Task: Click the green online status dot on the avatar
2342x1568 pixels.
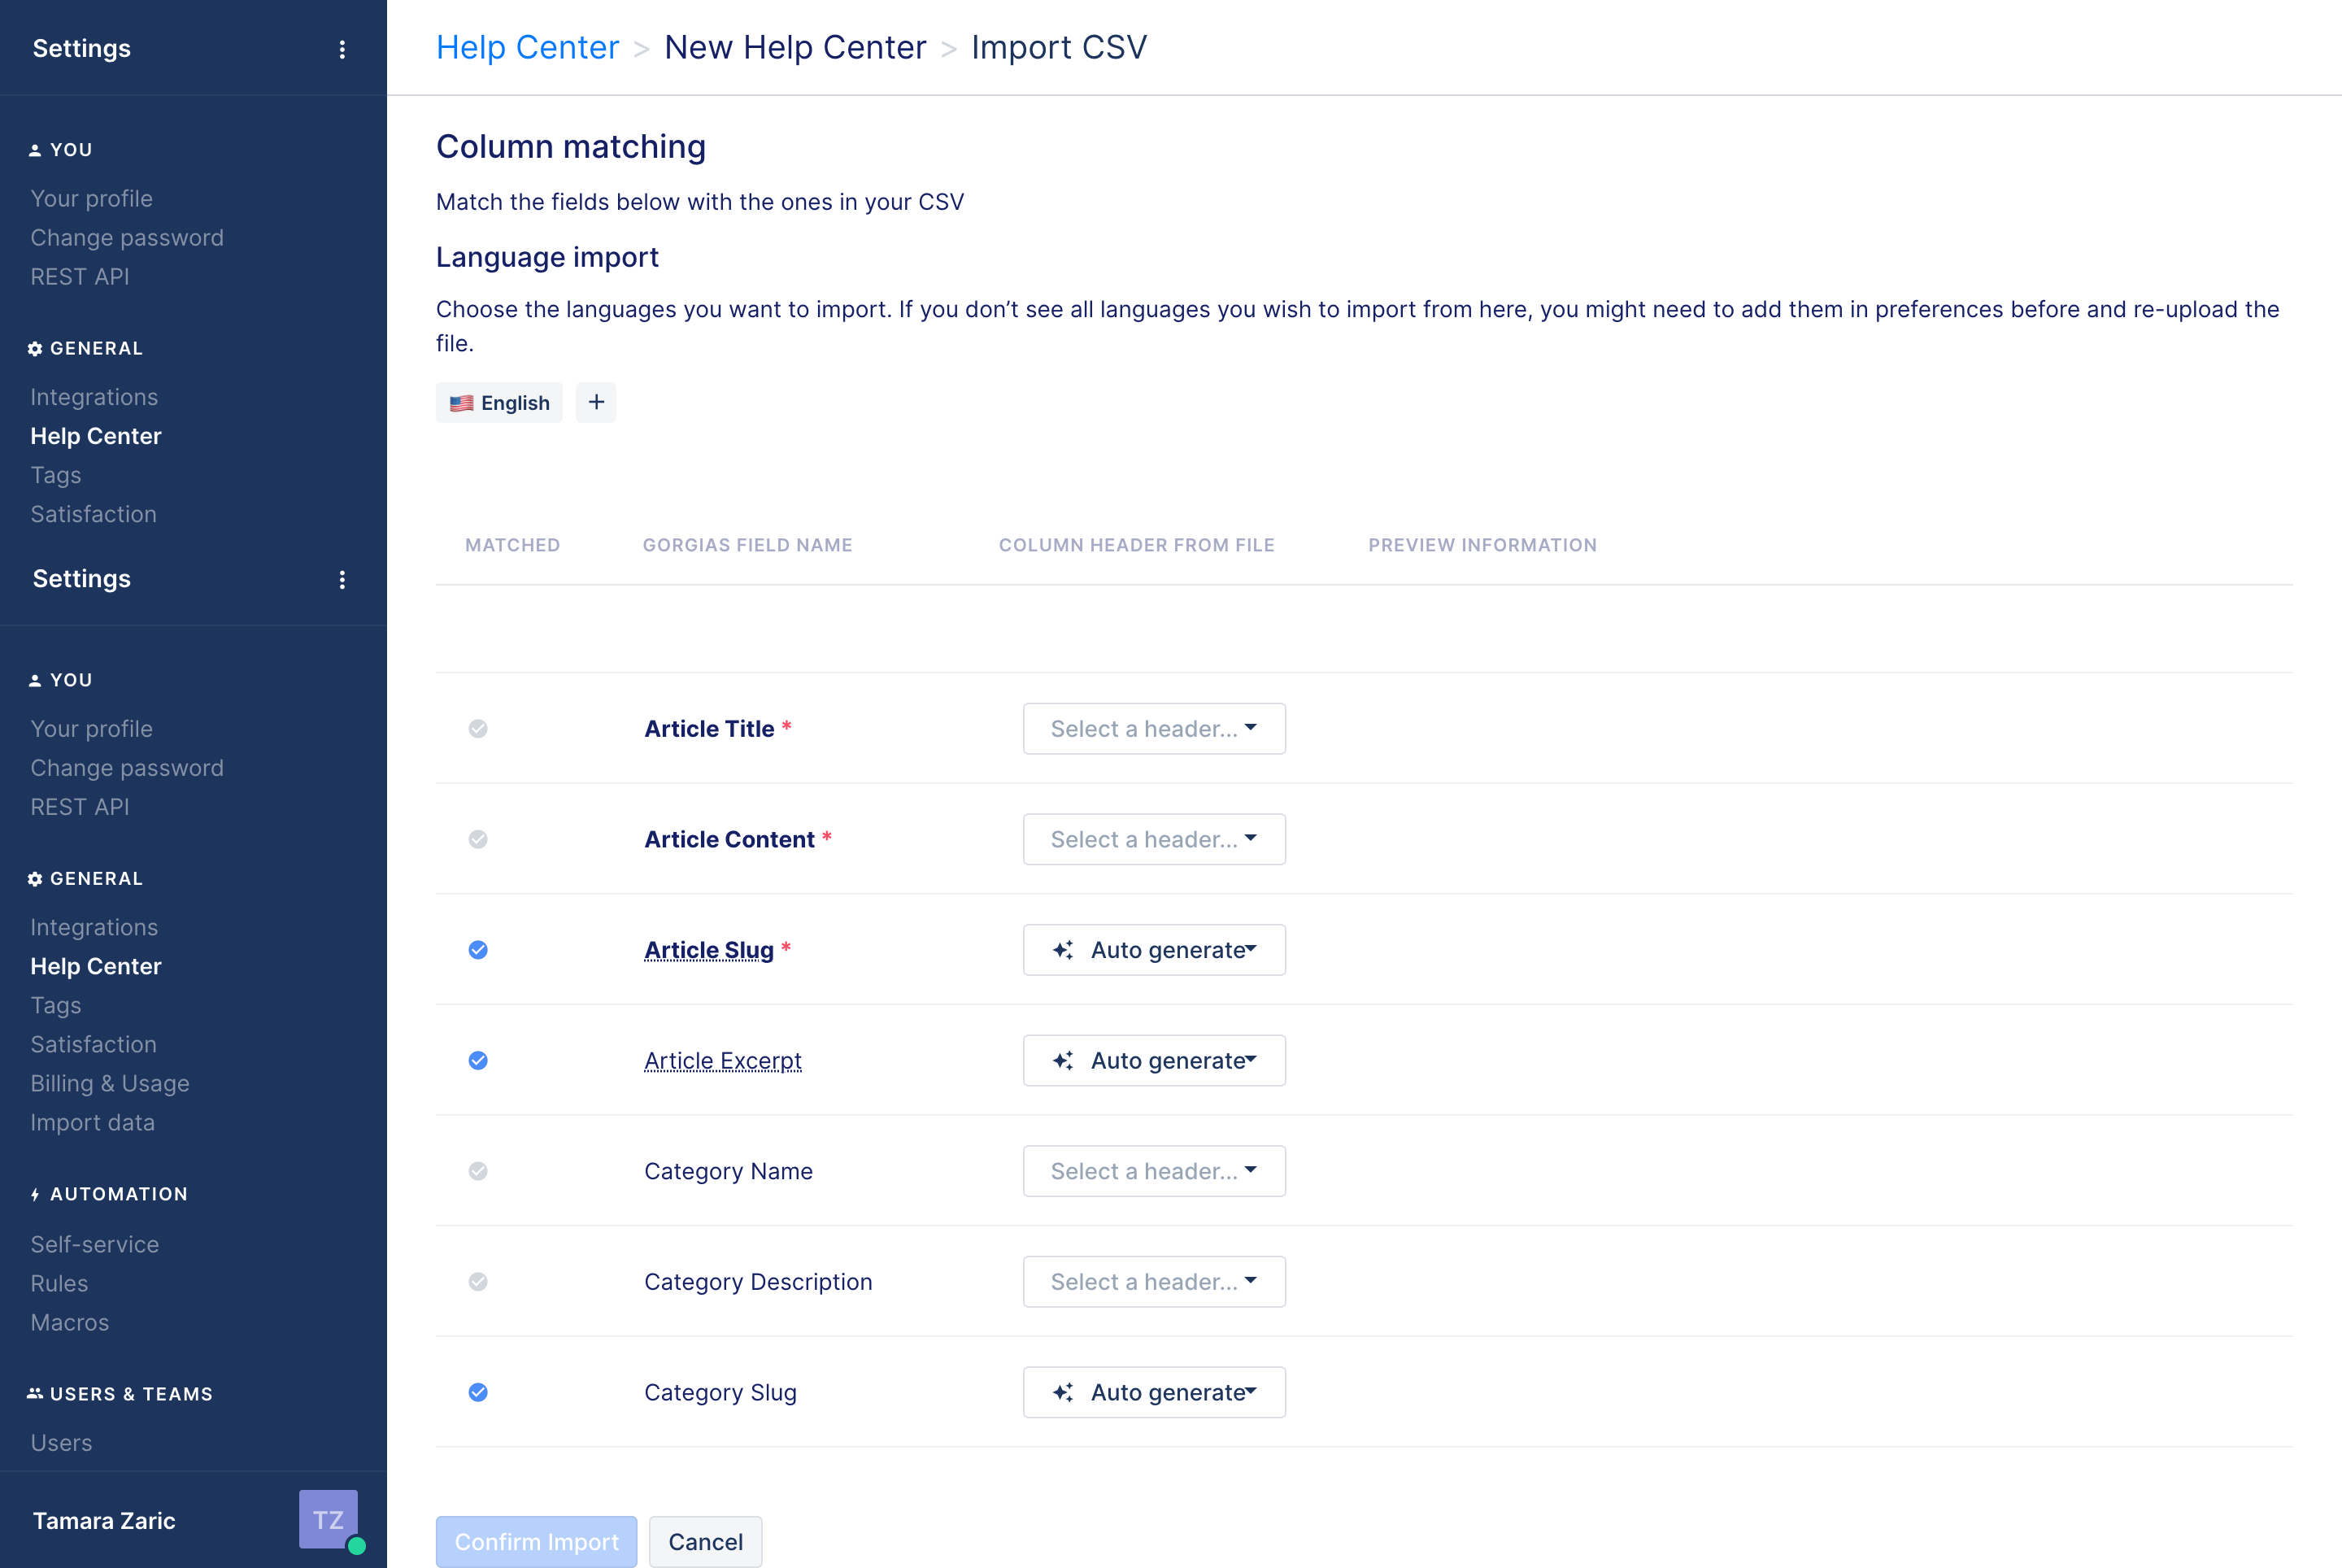Action: (356, 1546)
